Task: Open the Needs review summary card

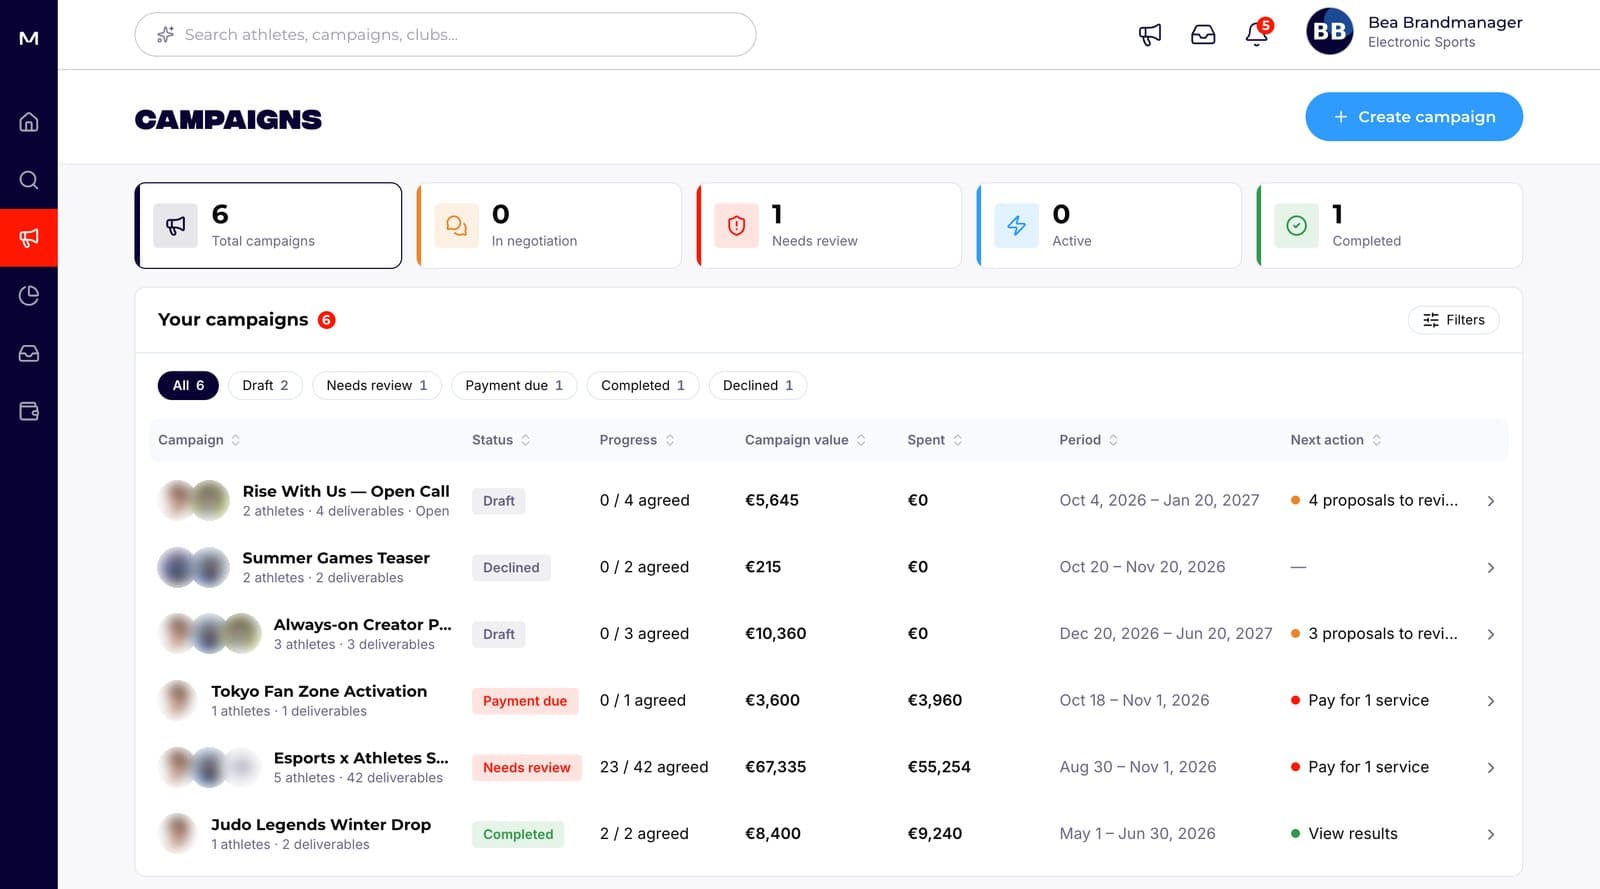Action: click(x=829, y=225)
